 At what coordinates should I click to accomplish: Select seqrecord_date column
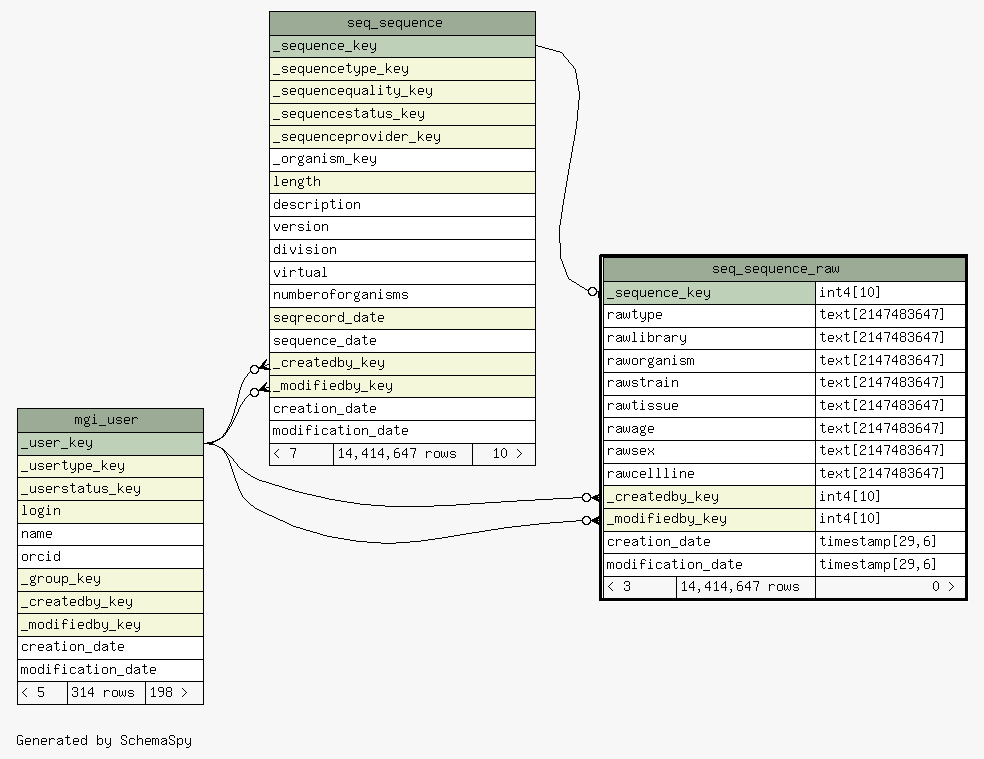[402, 318]
